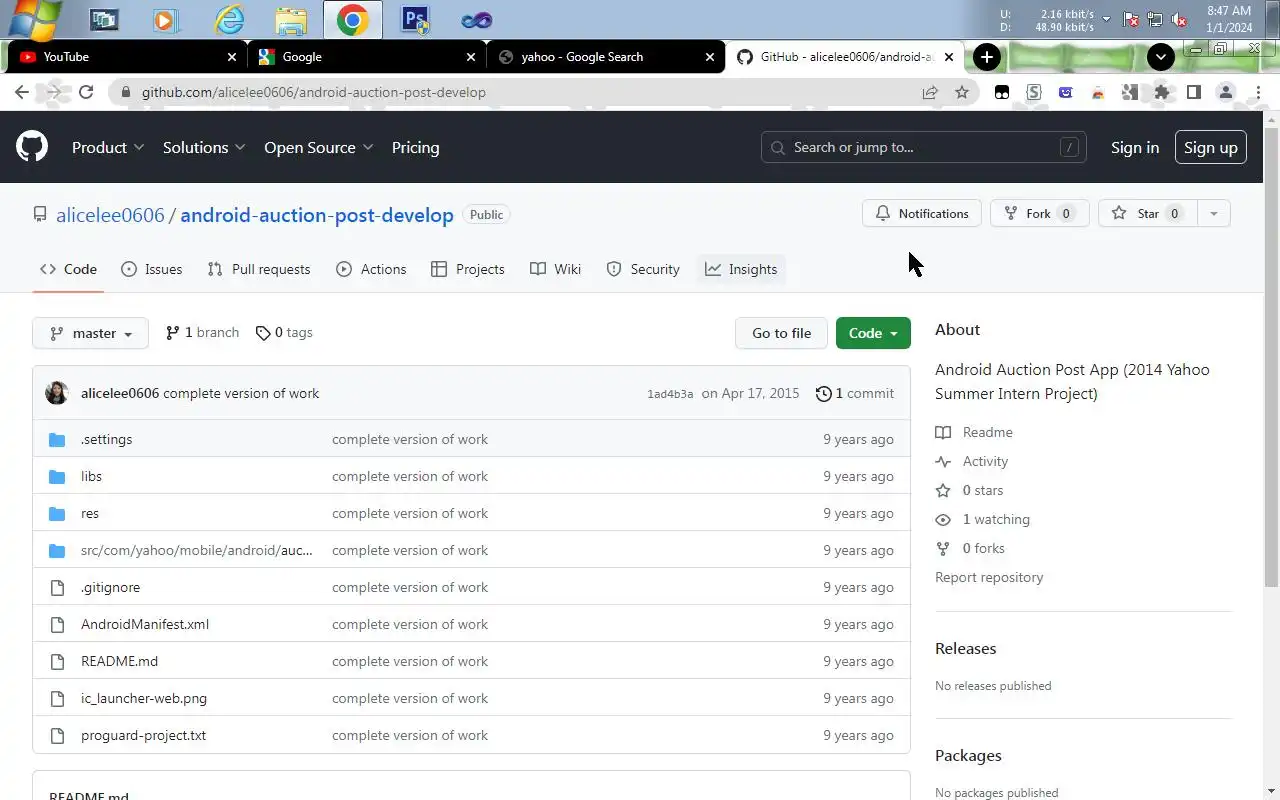Close the Google browser tab
The image size is (1280, 800).
click(471, 57)
